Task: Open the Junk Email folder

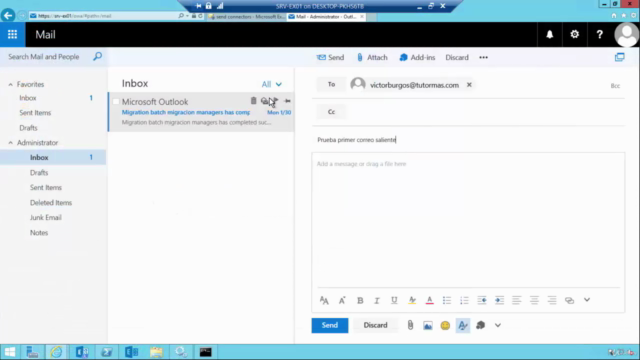Action: 45,218
